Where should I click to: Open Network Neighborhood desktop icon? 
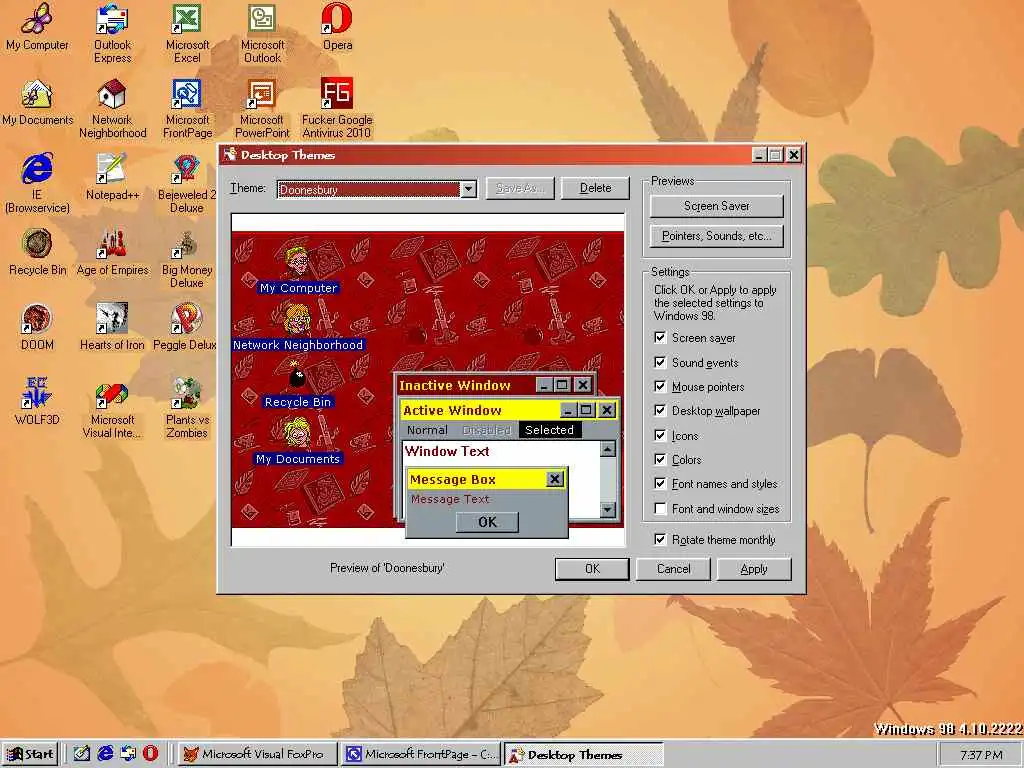[x=112, y=108]
